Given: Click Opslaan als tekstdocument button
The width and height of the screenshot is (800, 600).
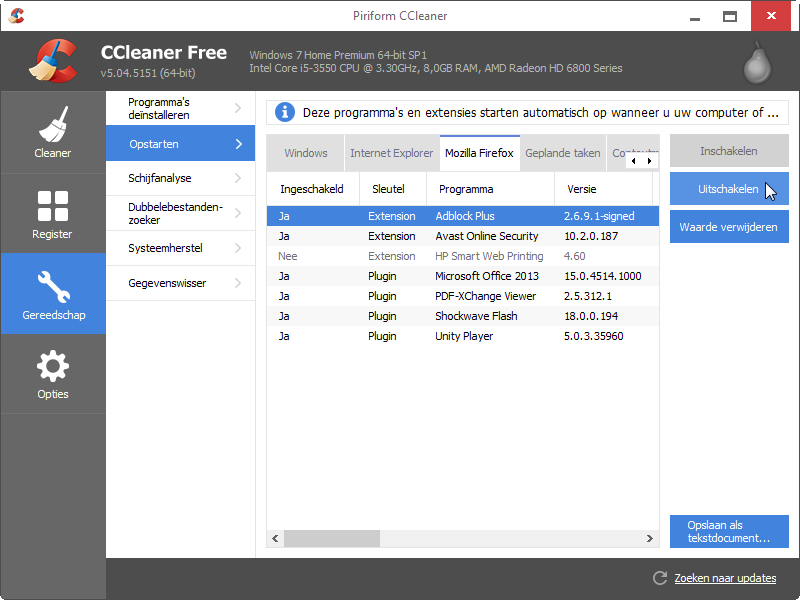Looking at the screenshot, I should point(729,532).
